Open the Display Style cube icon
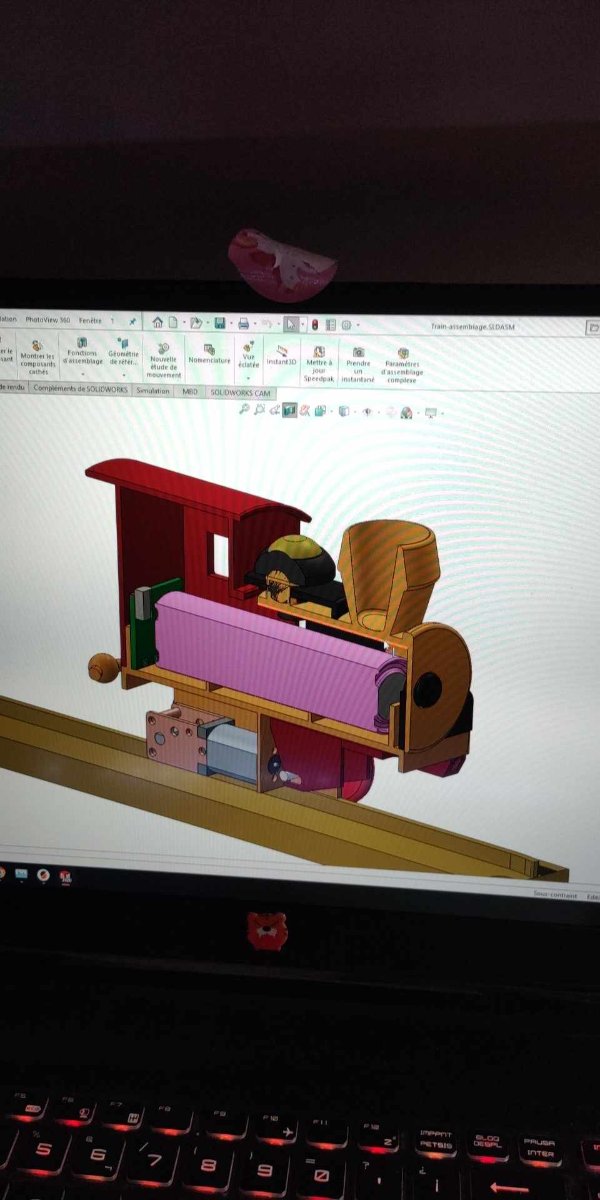The width and height of the screenshot is (600, 1200). point(344,411)
